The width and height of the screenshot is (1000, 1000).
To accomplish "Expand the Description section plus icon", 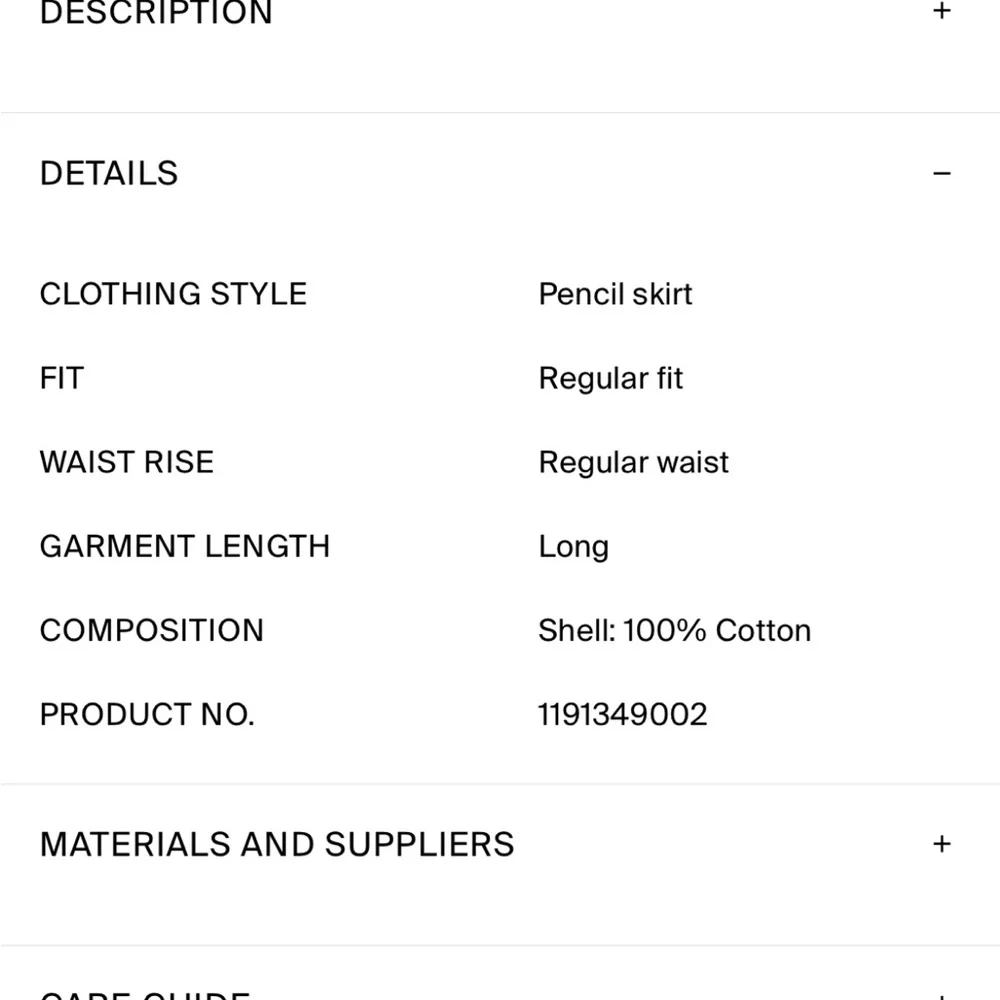I will point(941,11).
